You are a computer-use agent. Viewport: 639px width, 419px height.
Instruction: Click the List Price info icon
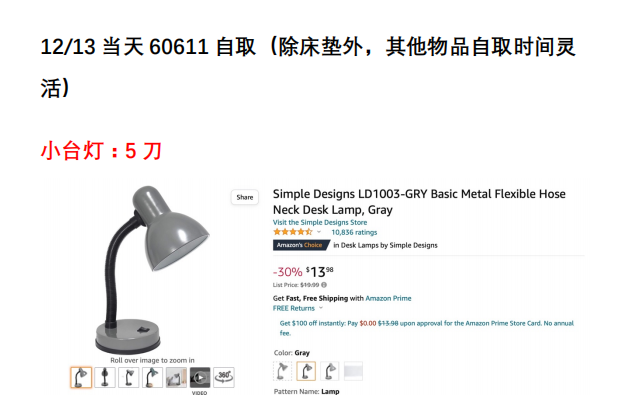[324, 285]
